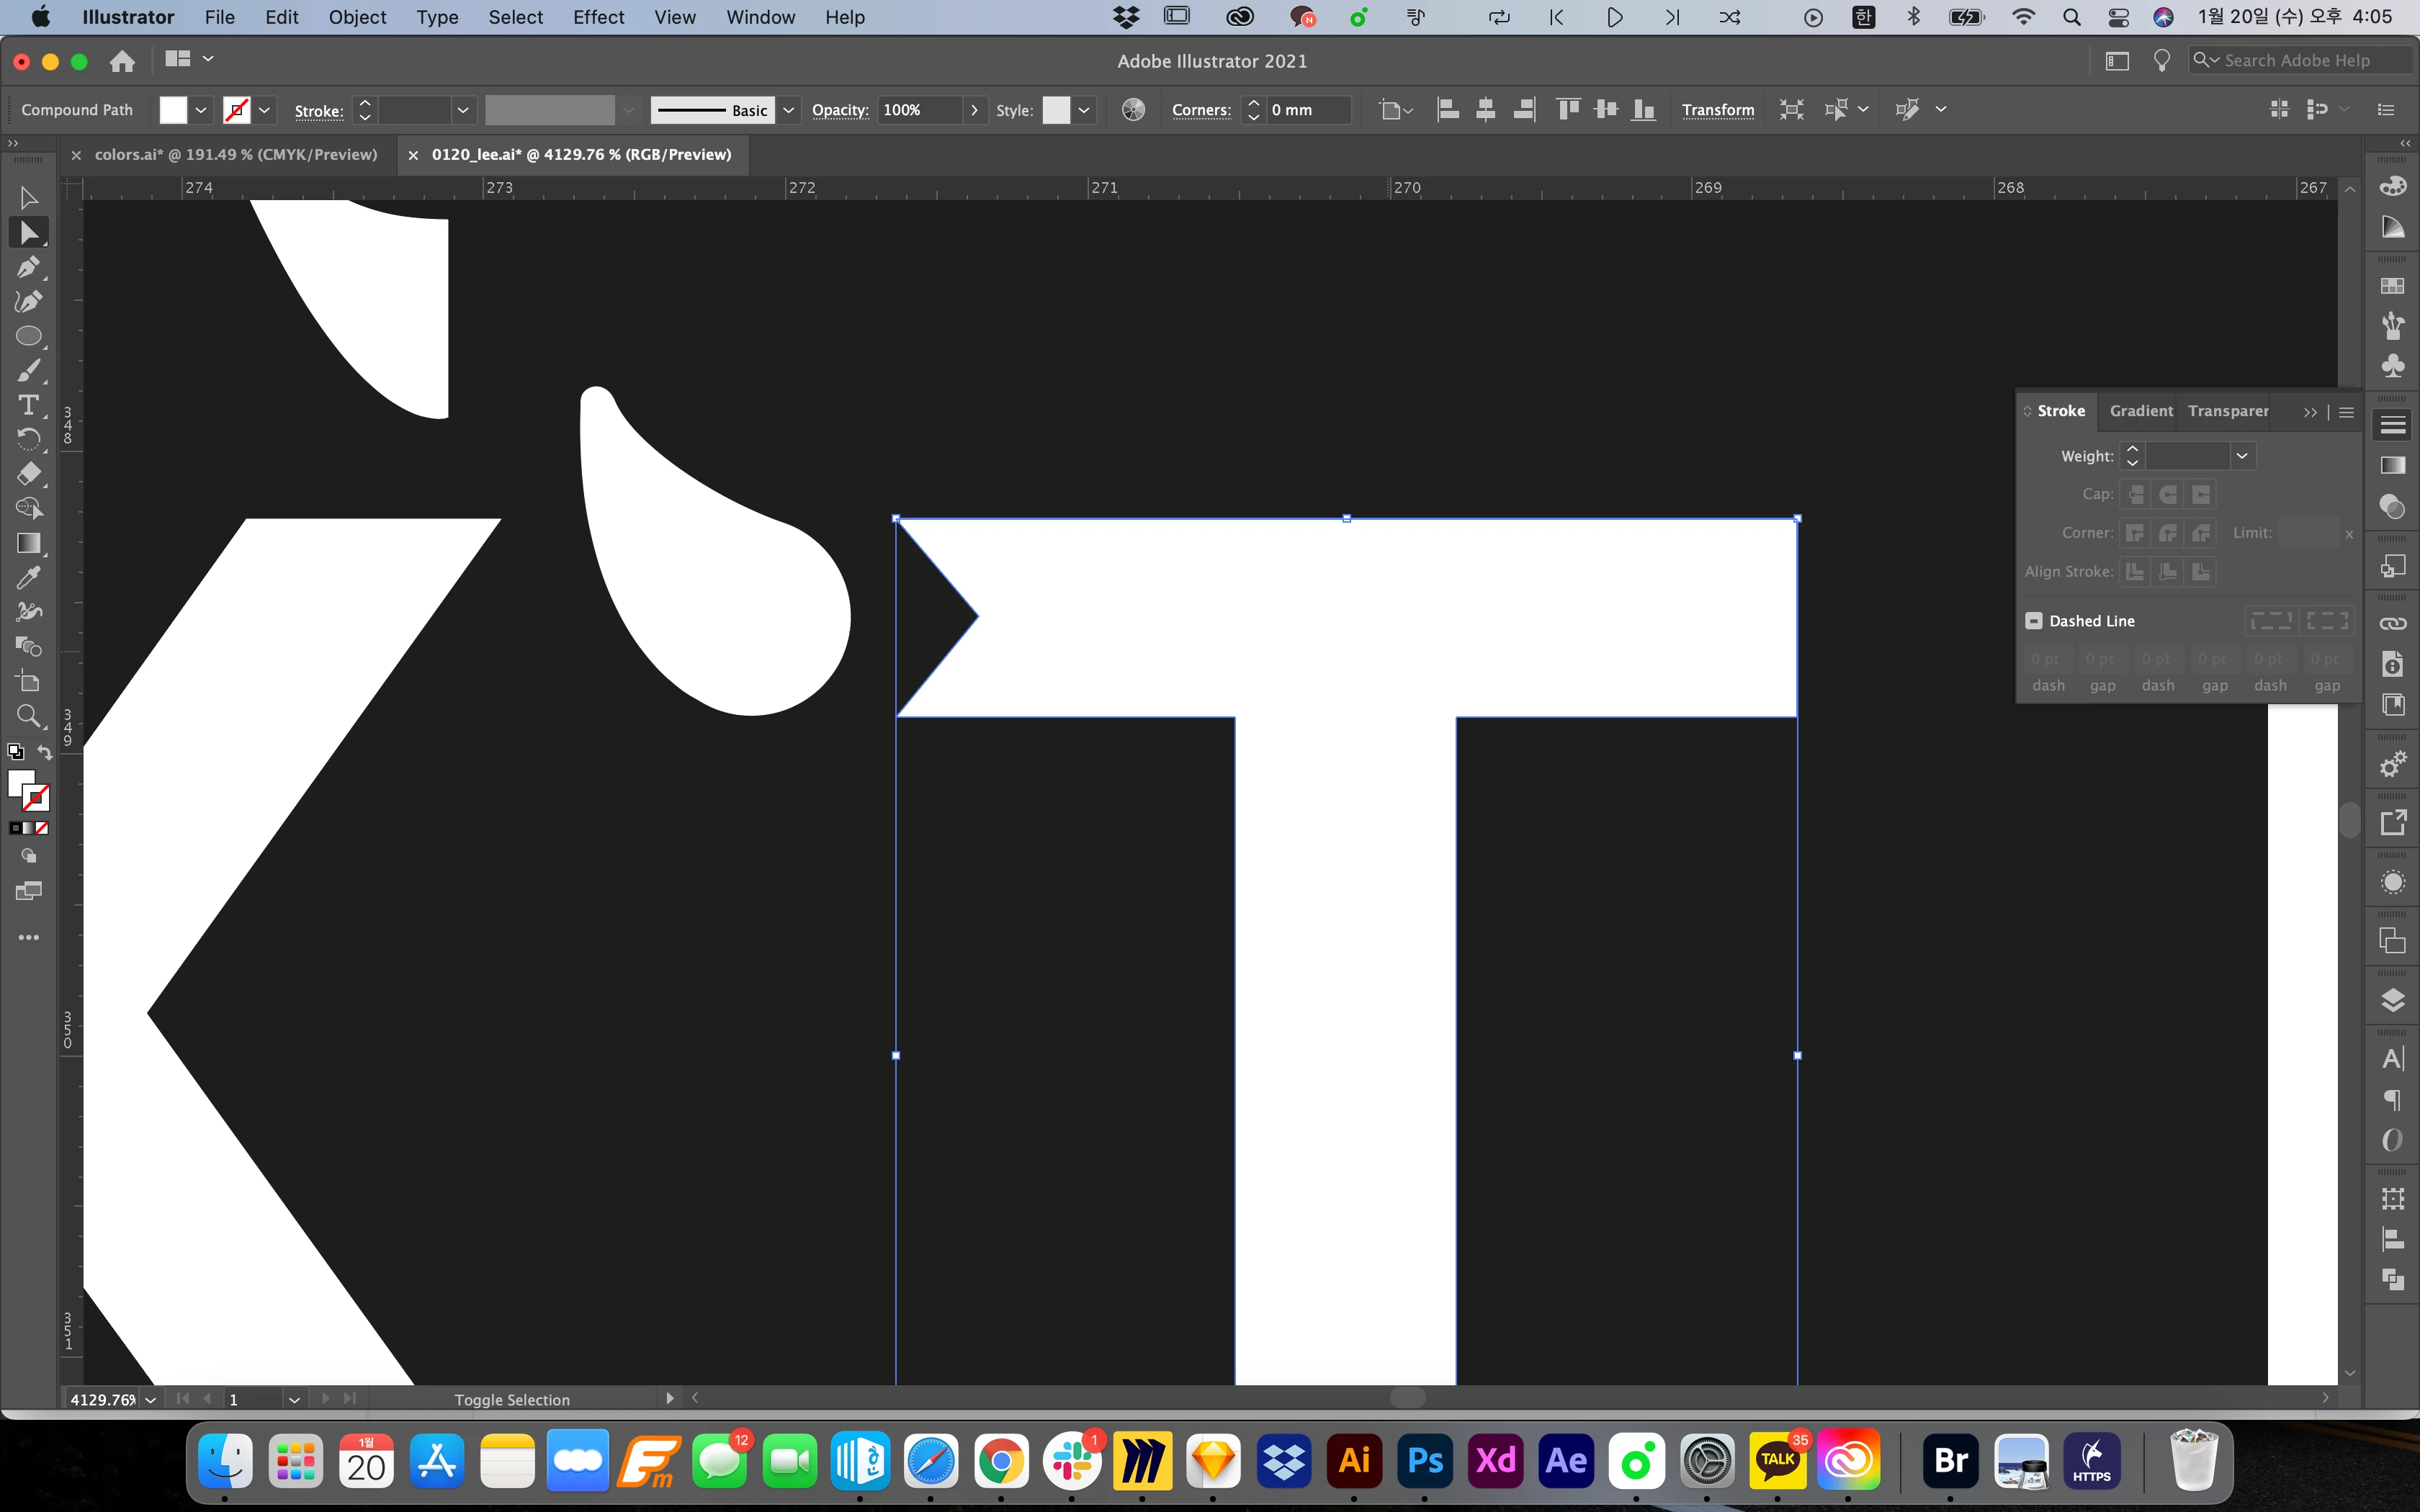The height and width of the screenshot is (1512, 2420).
Task: Activate the Zoom tool
Action: click(28, 716)
